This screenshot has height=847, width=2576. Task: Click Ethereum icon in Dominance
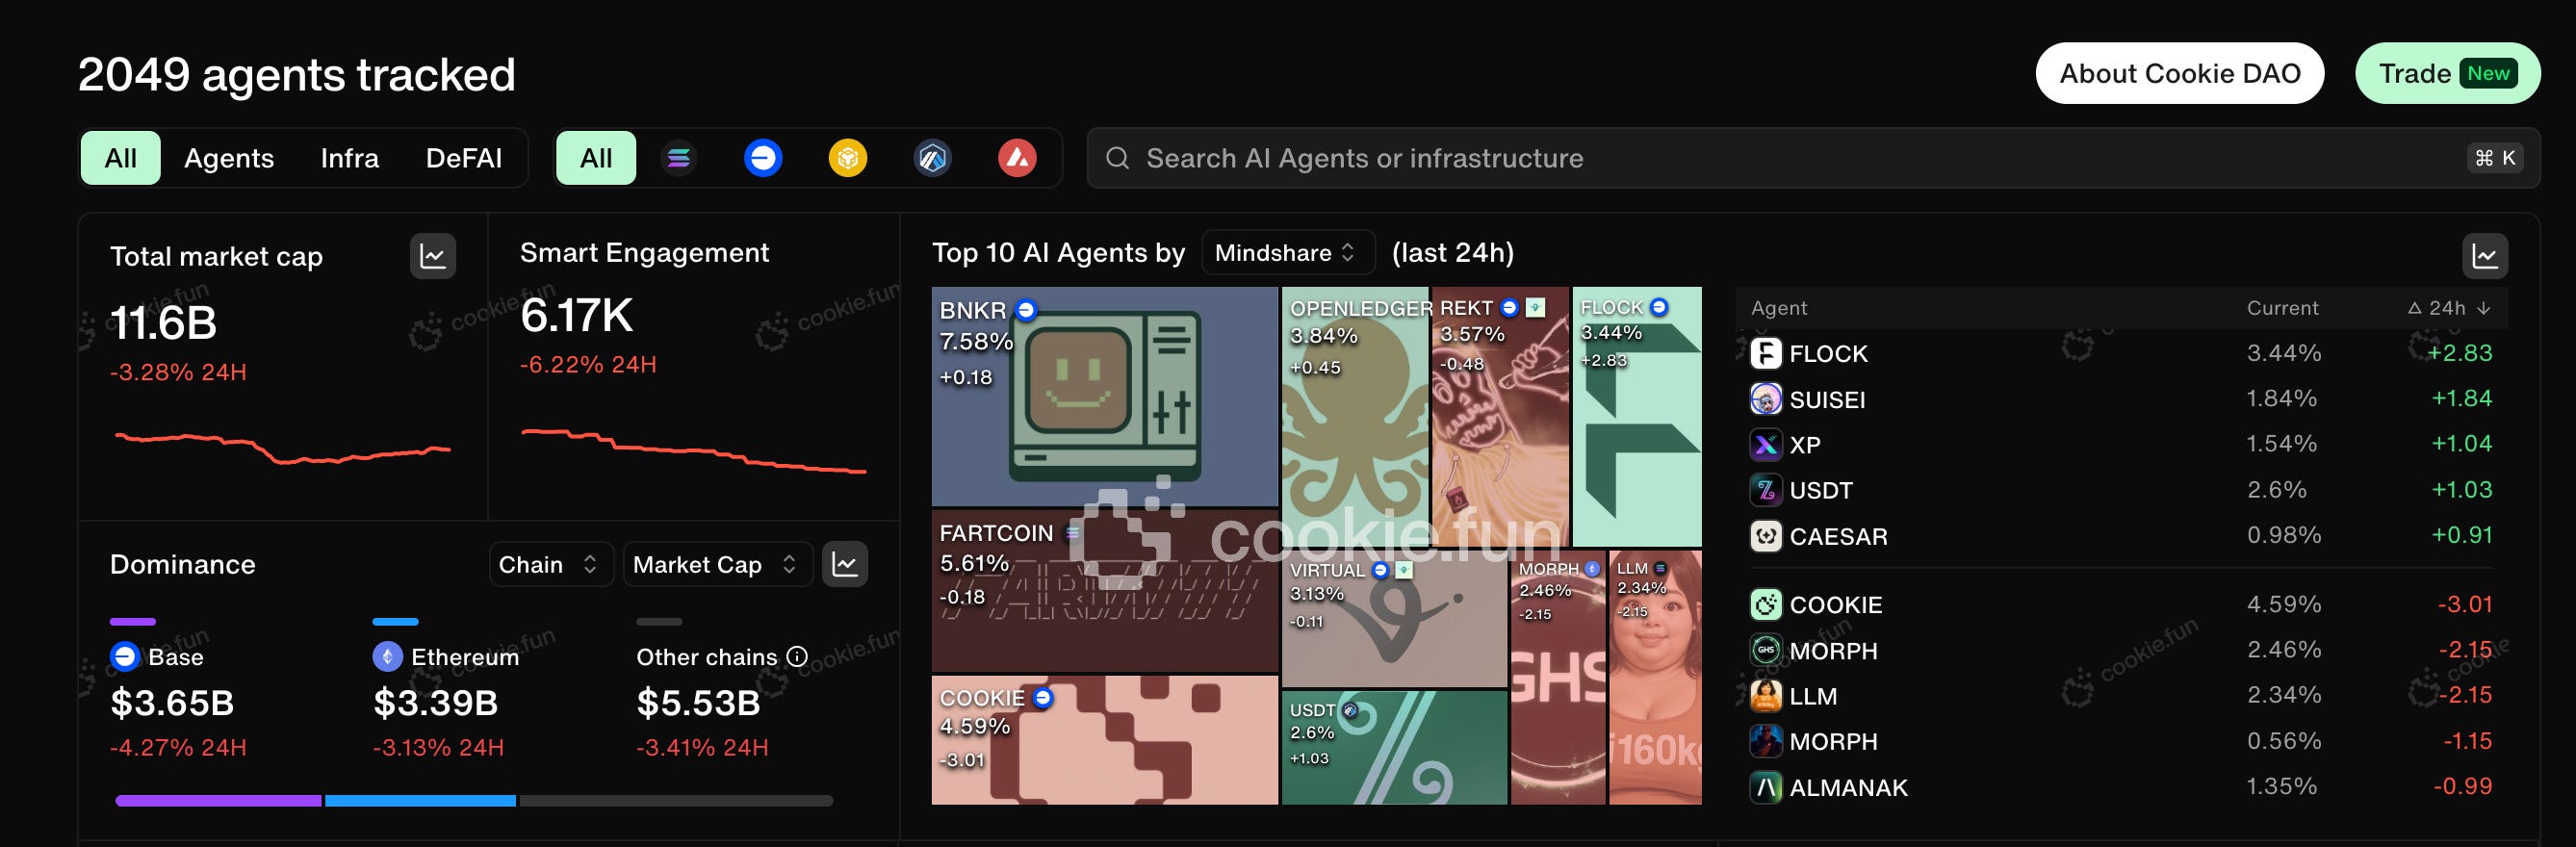coord(388,657)
